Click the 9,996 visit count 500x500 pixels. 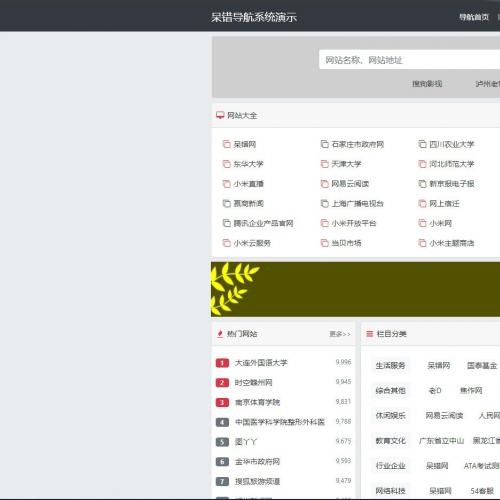pos(343,362)
